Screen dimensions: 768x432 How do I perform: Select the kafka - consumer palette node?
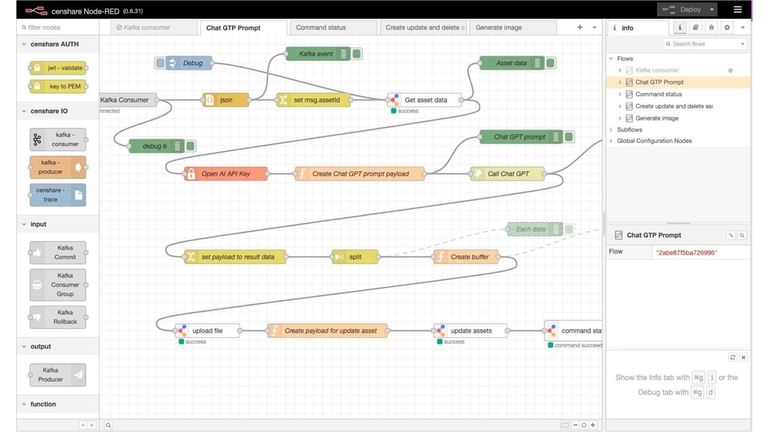58,140
